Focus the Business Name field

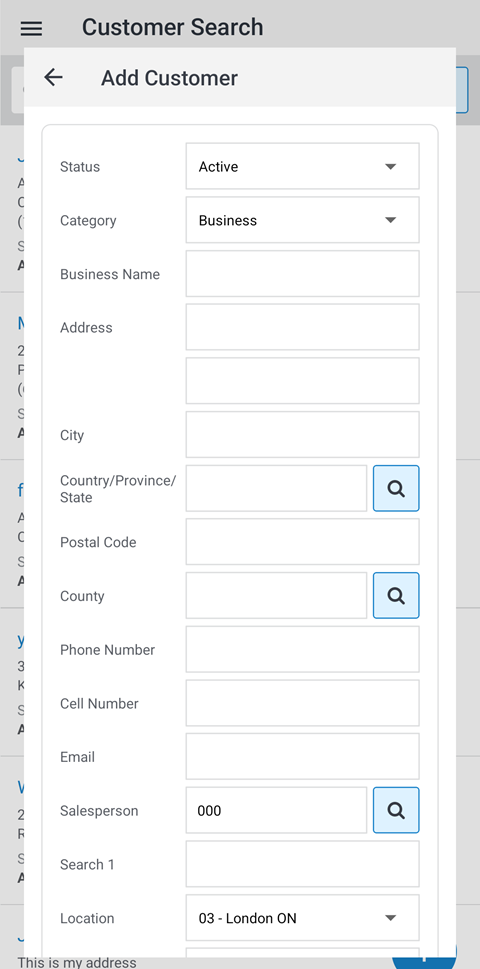point(303,274)
